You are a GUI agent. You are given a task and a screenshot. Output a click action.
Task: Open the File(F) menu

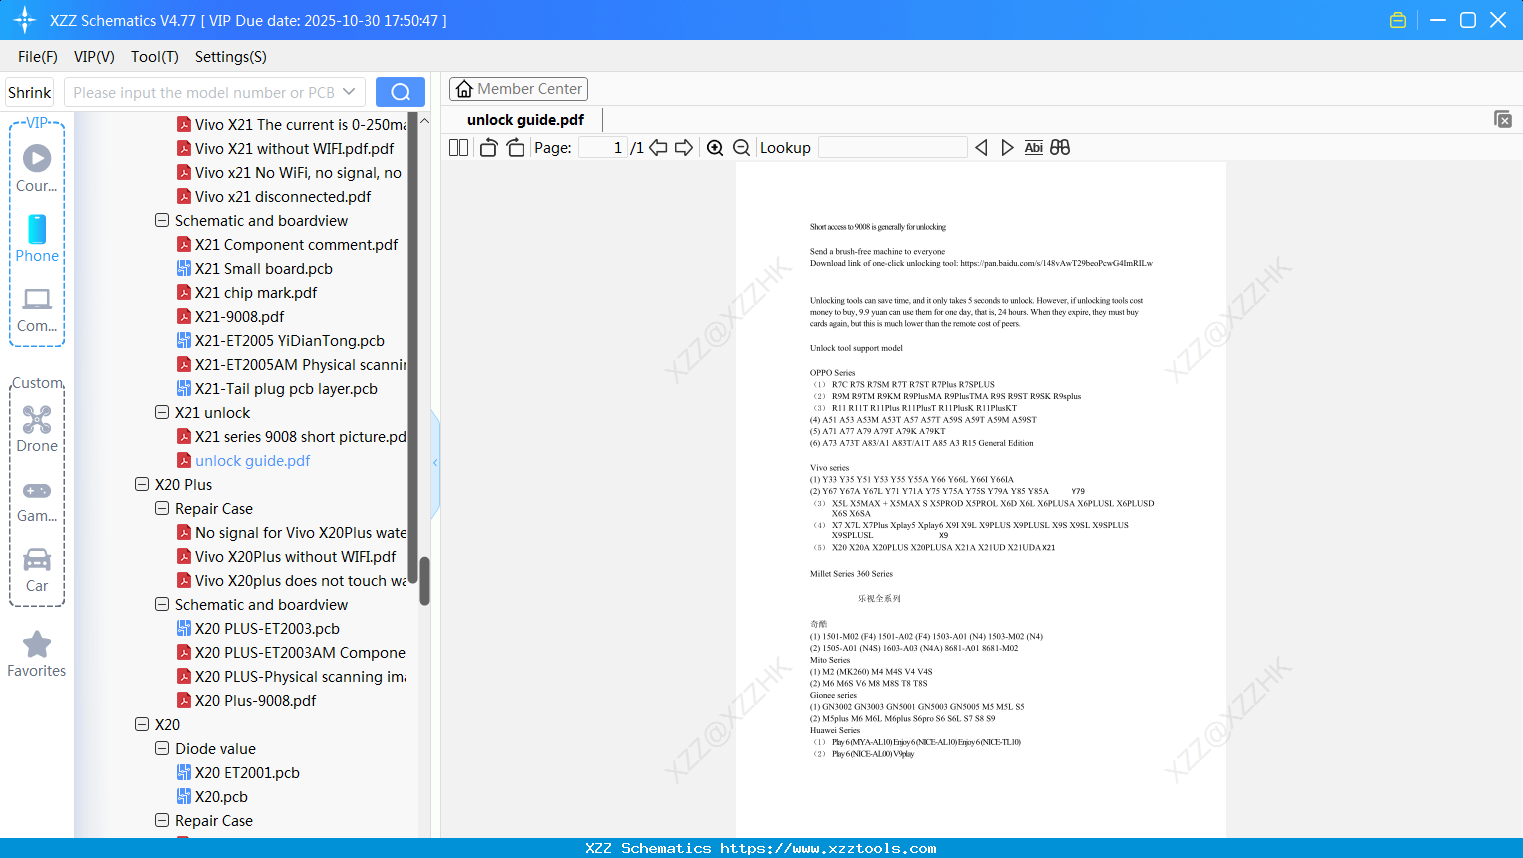coord(38,57)
